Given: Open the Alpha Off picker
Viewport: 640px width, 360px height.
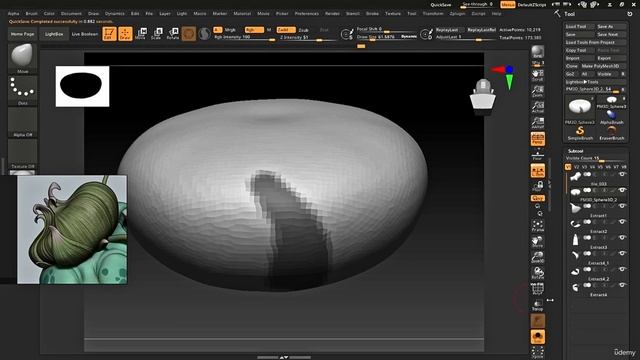Looking at the screenshot, I should point(22,122).
